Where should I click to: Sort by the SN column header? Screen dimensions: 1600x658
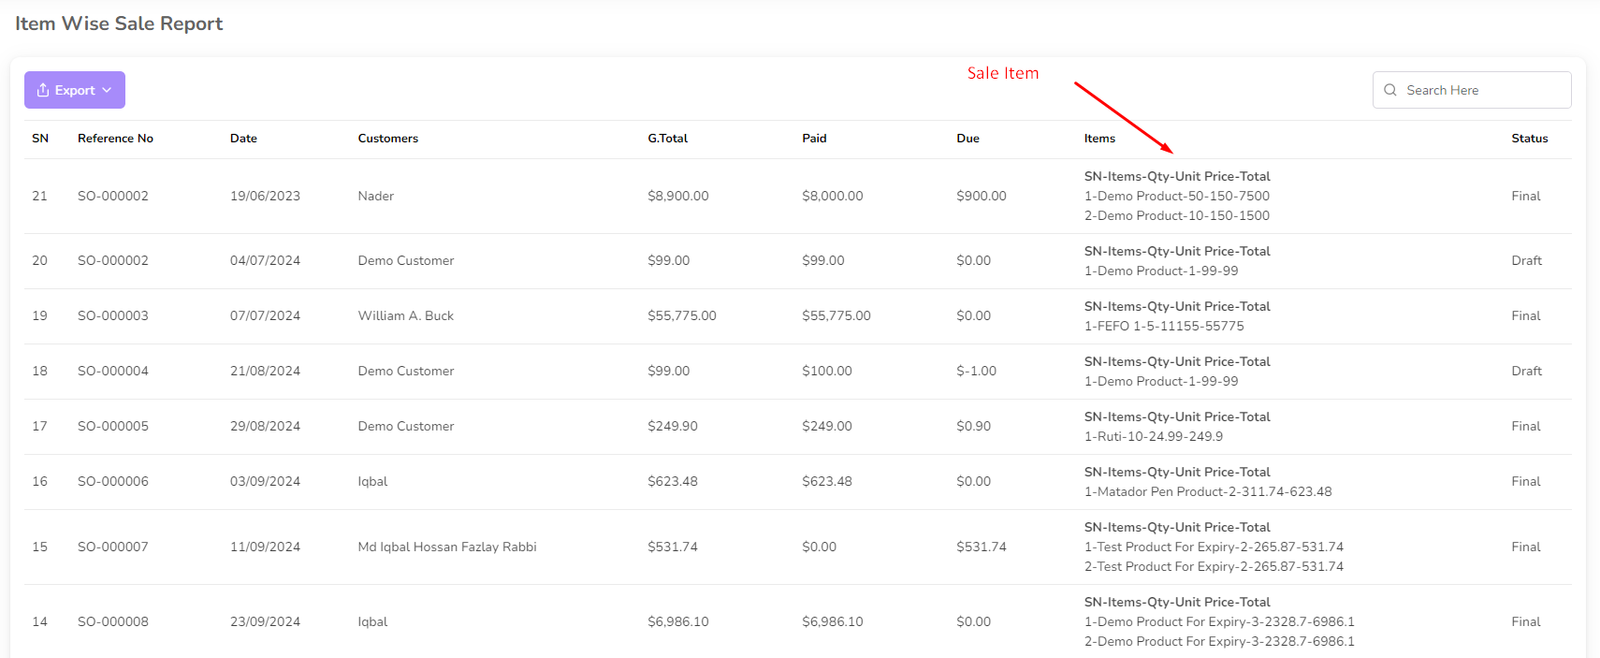40,139
